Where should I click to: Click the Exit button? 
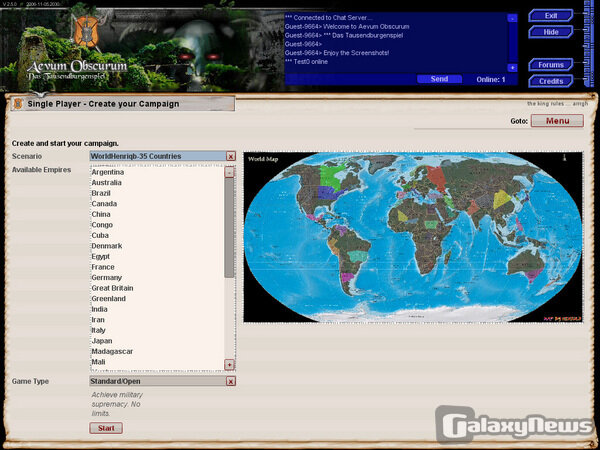tap(551, 16)
